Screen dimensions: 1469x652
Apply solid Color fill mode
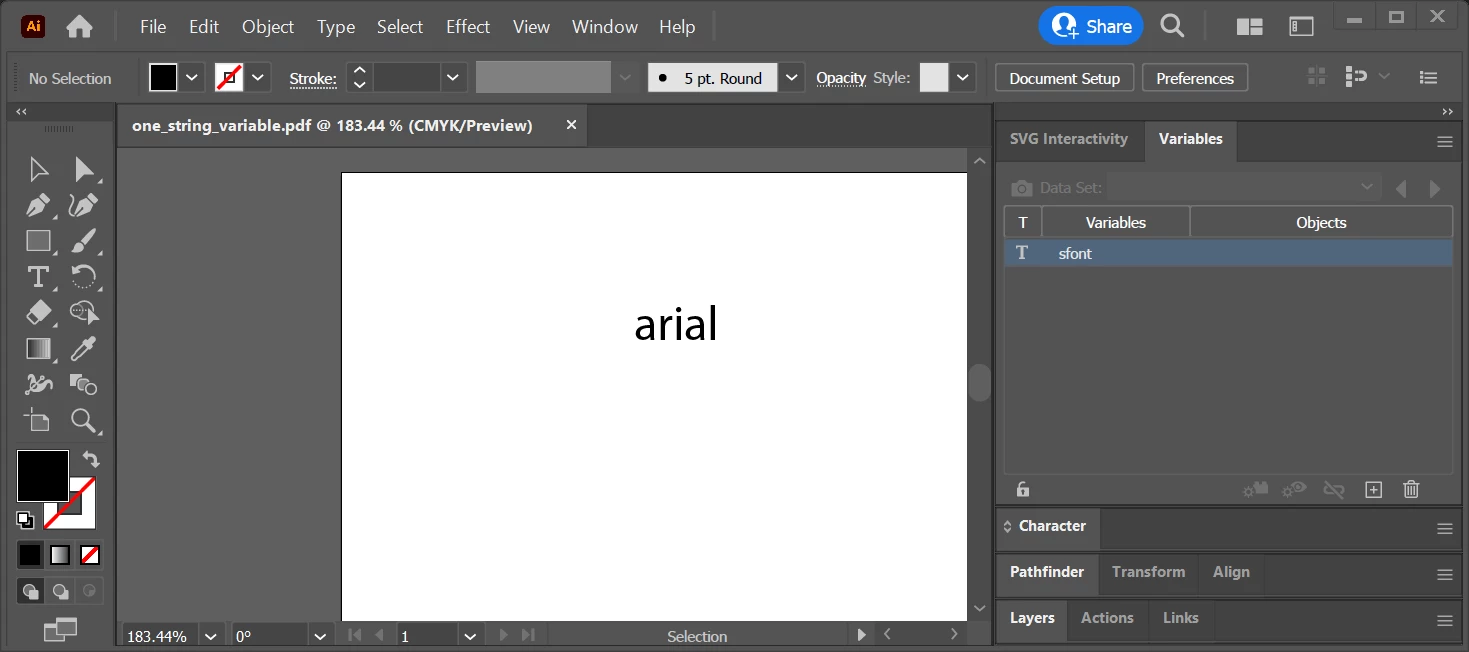(30, 554)
